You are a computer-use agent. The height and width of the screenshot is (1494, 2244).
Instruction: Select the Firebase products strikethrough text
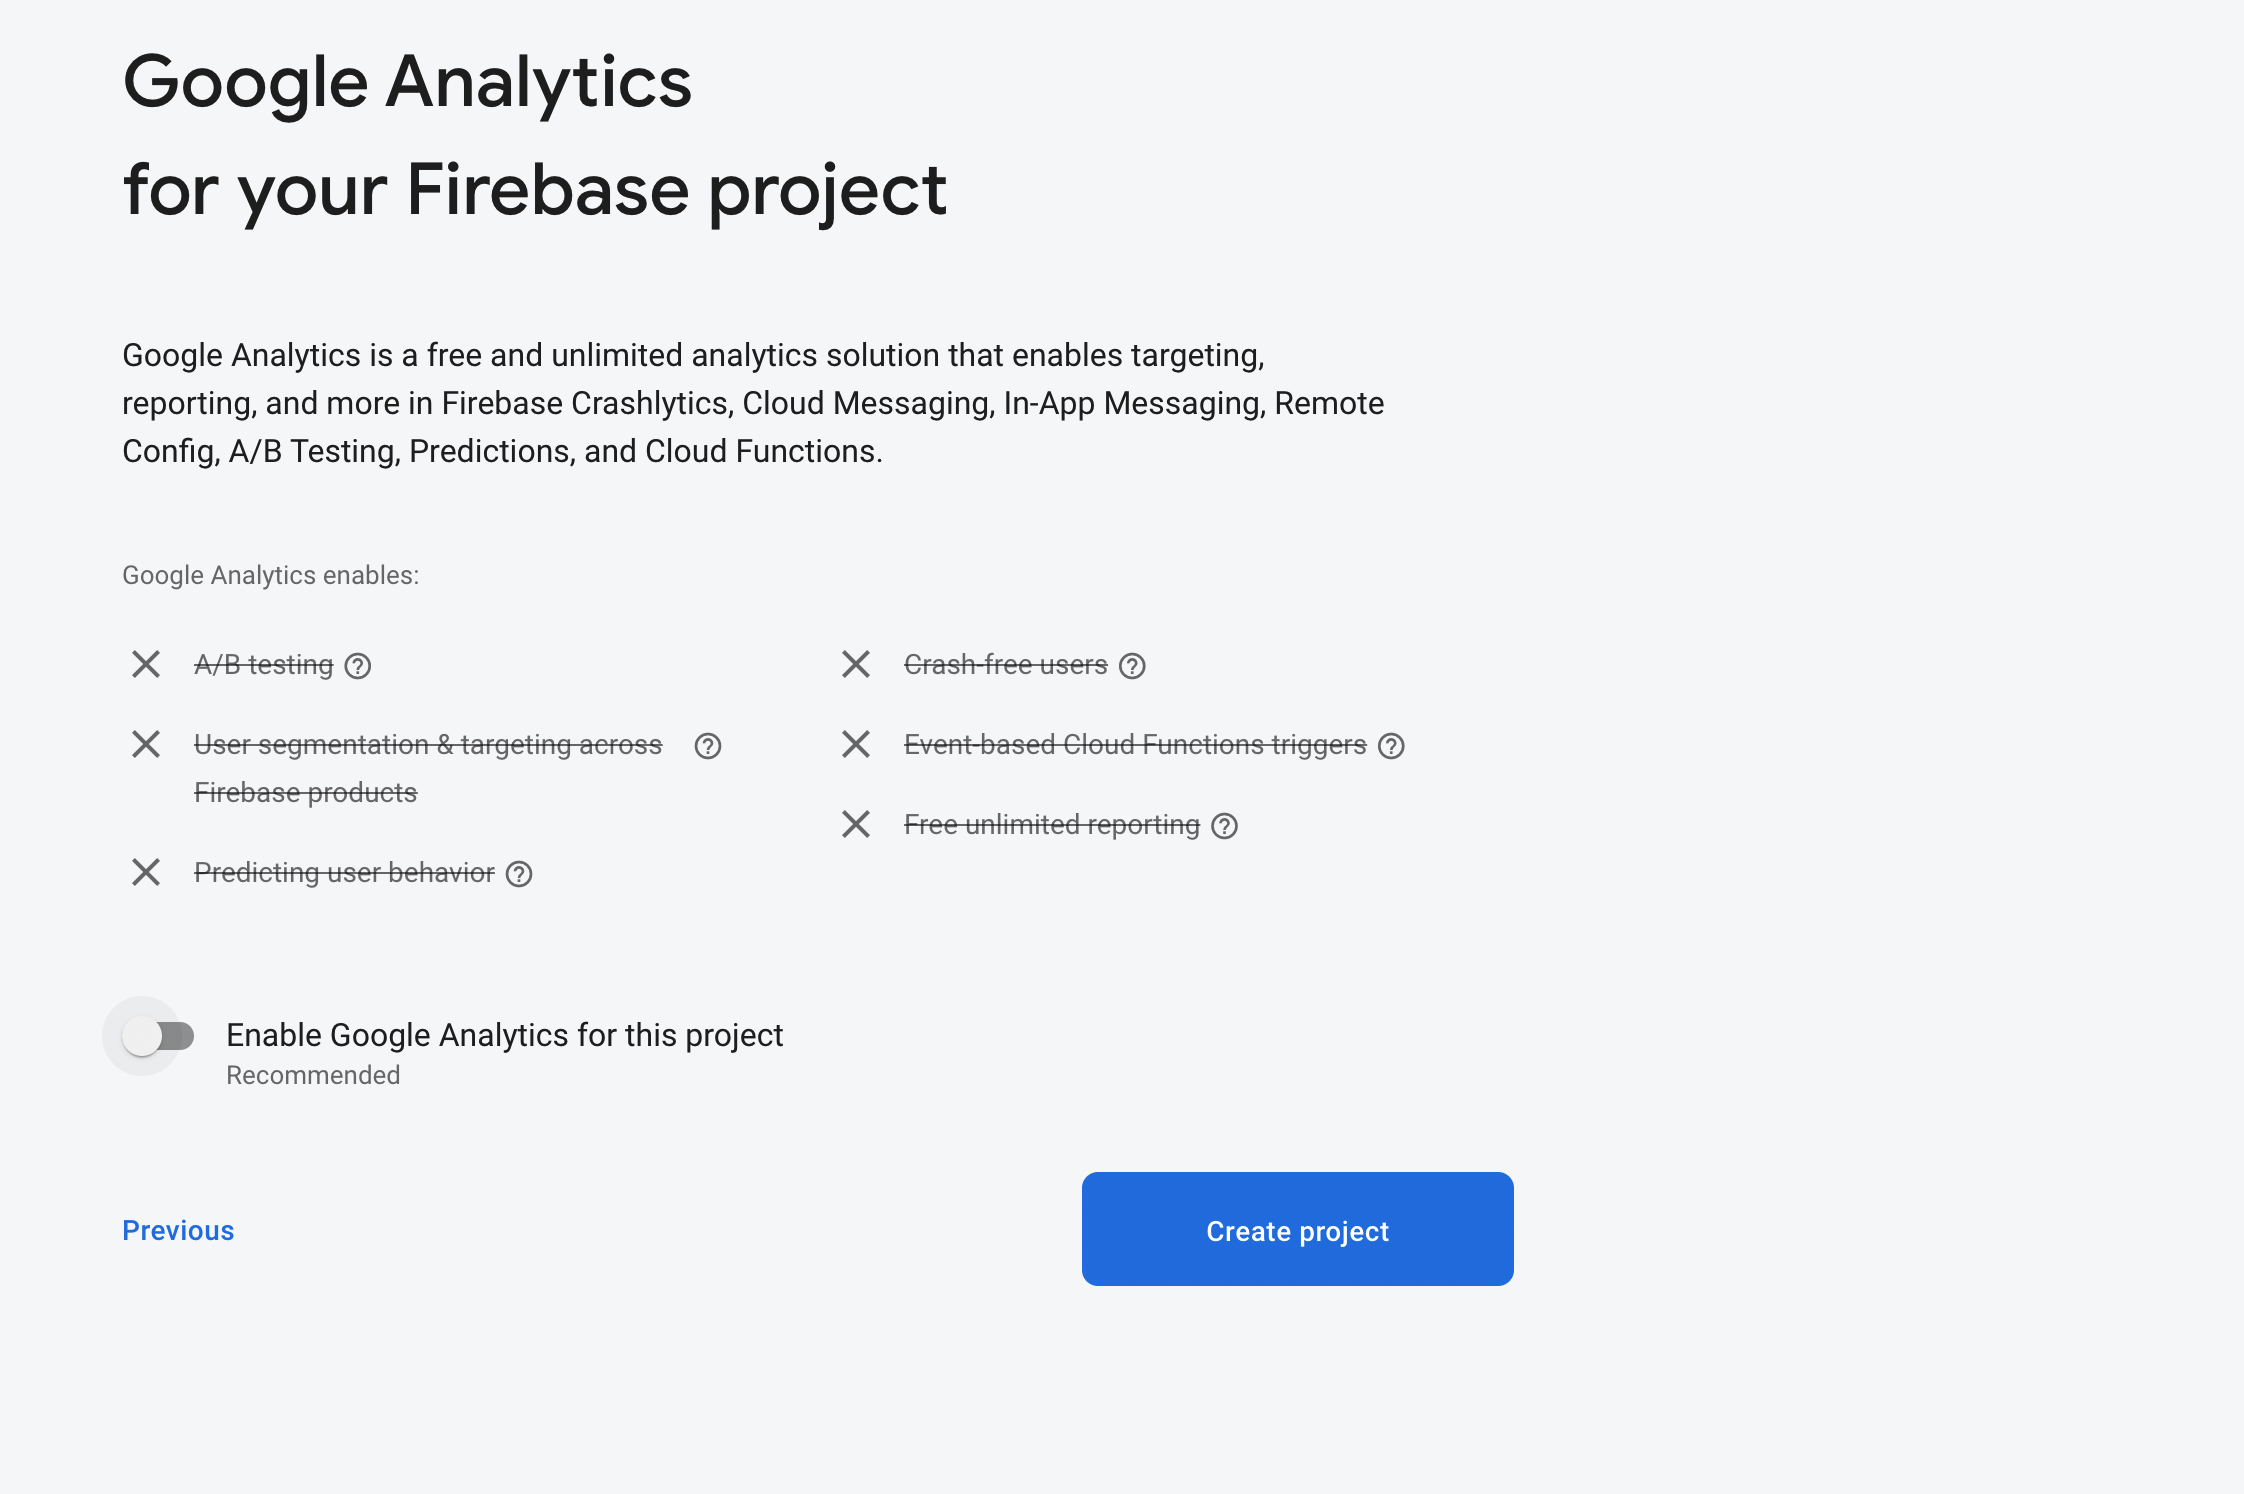(306, 792)
